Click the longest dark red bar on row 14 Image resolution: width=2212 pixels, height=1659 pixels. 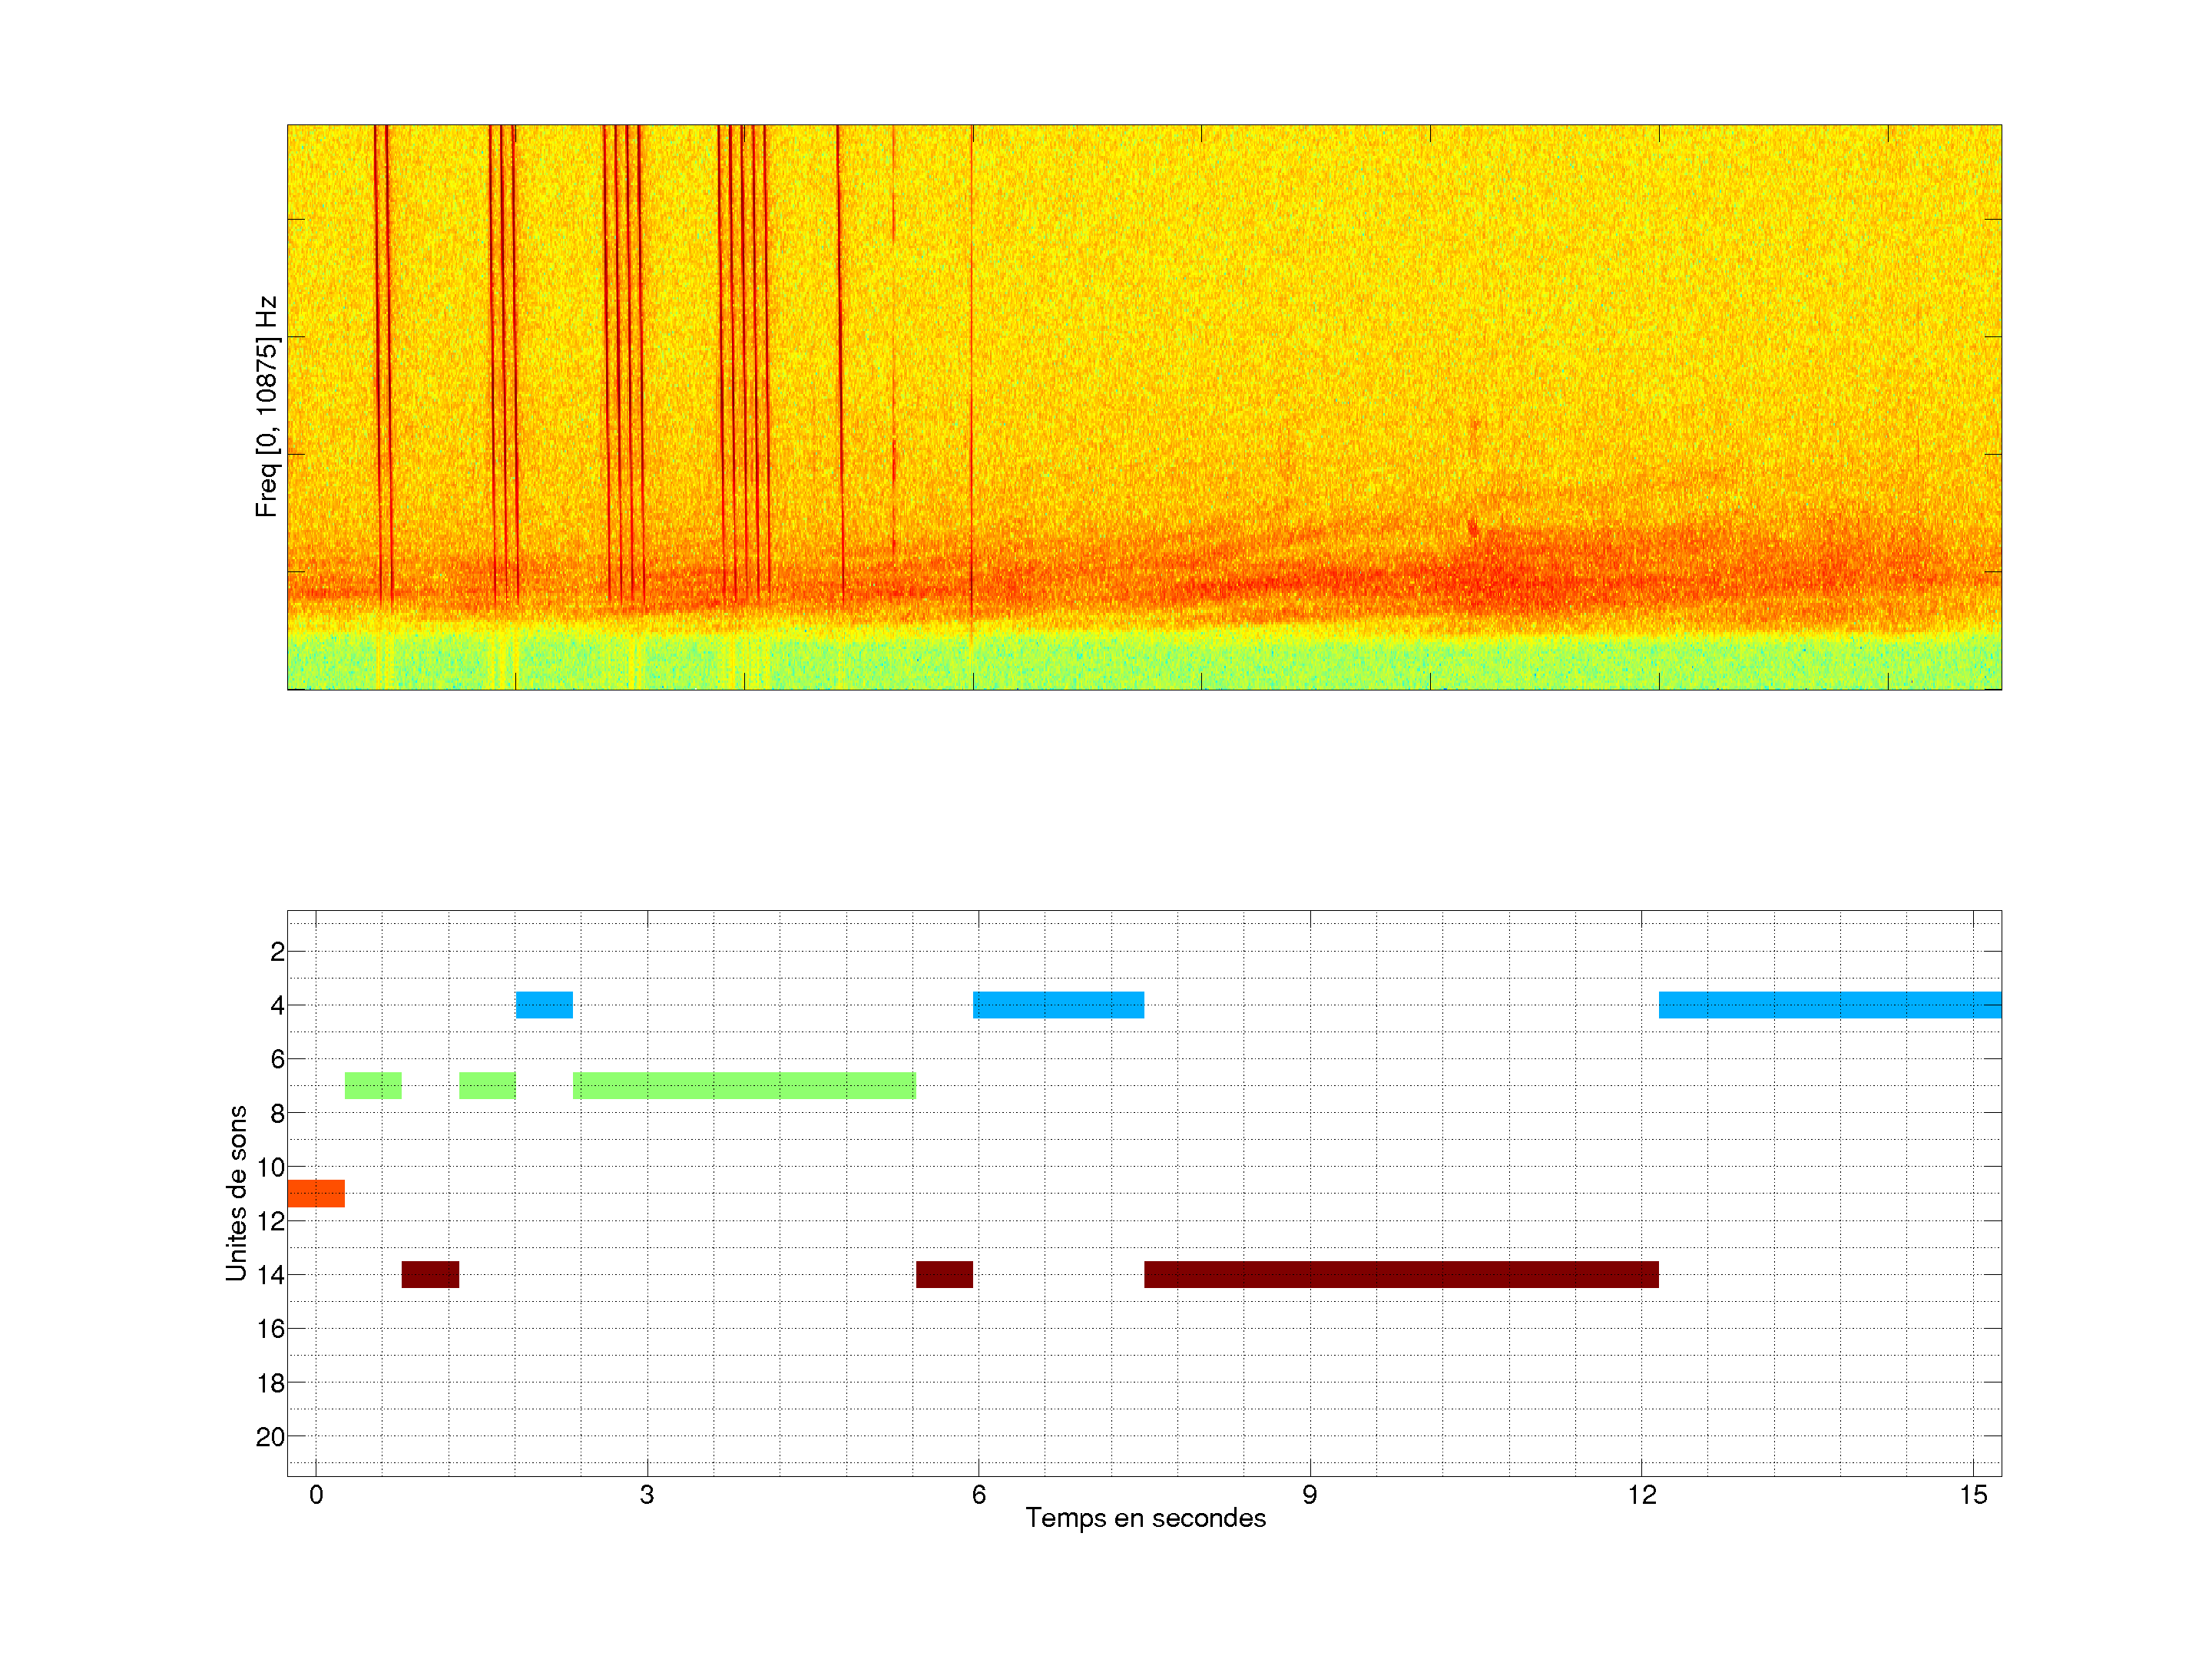1401,1274
